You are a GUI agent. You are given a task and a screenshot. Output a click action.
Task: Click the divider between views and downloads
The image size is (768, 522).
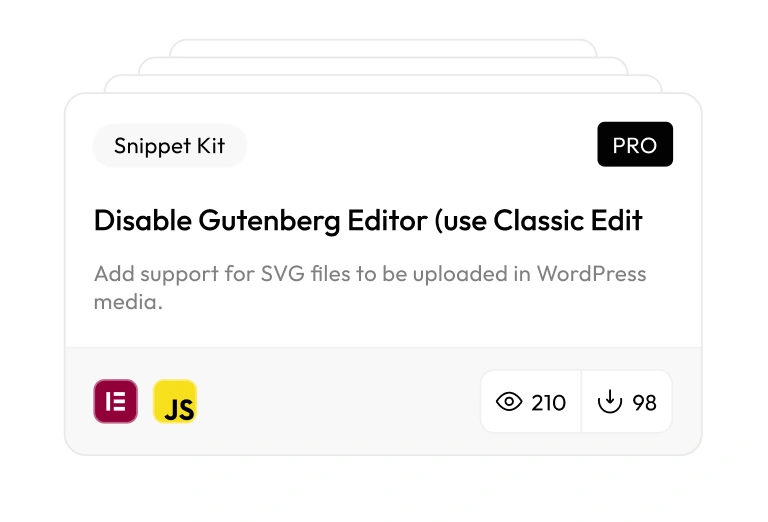tap(581, 402)
